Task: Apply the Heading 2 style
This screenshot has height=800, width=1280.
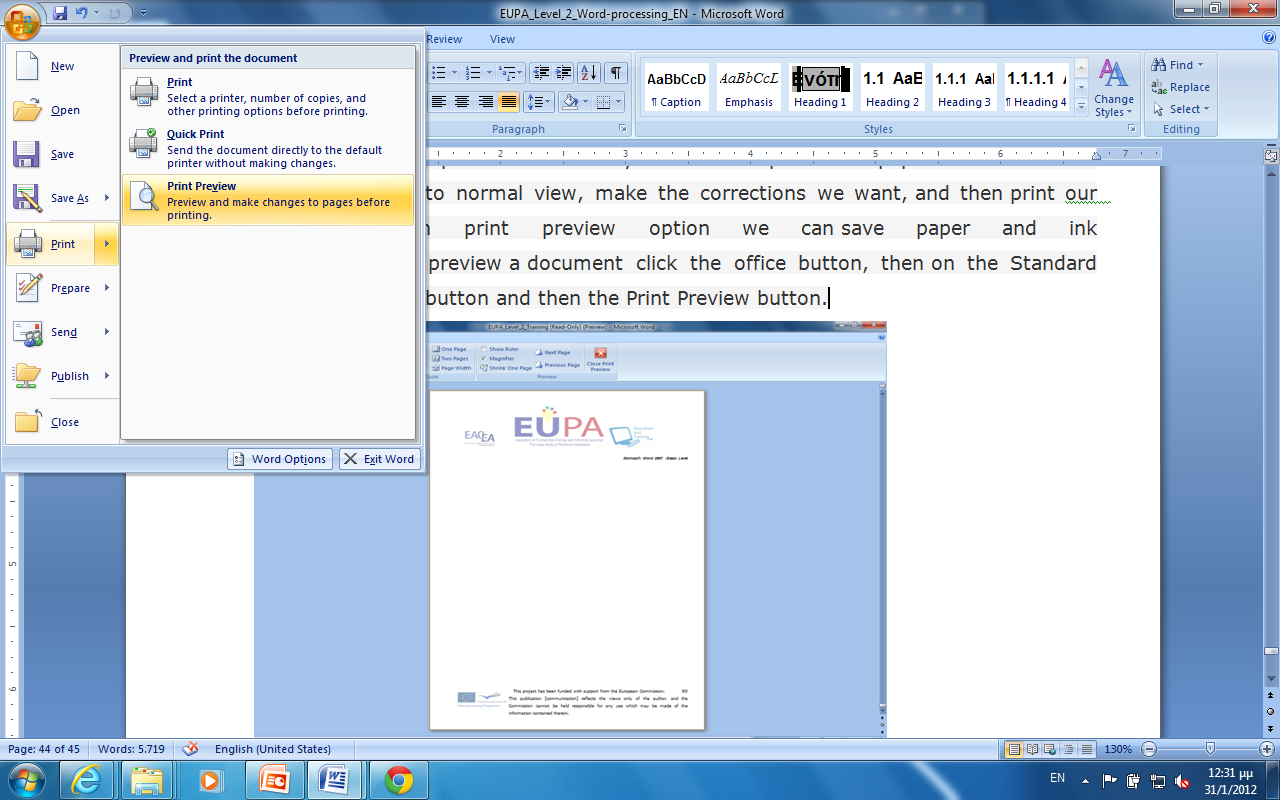Action: pyautogui.click(x=893, y=87)
